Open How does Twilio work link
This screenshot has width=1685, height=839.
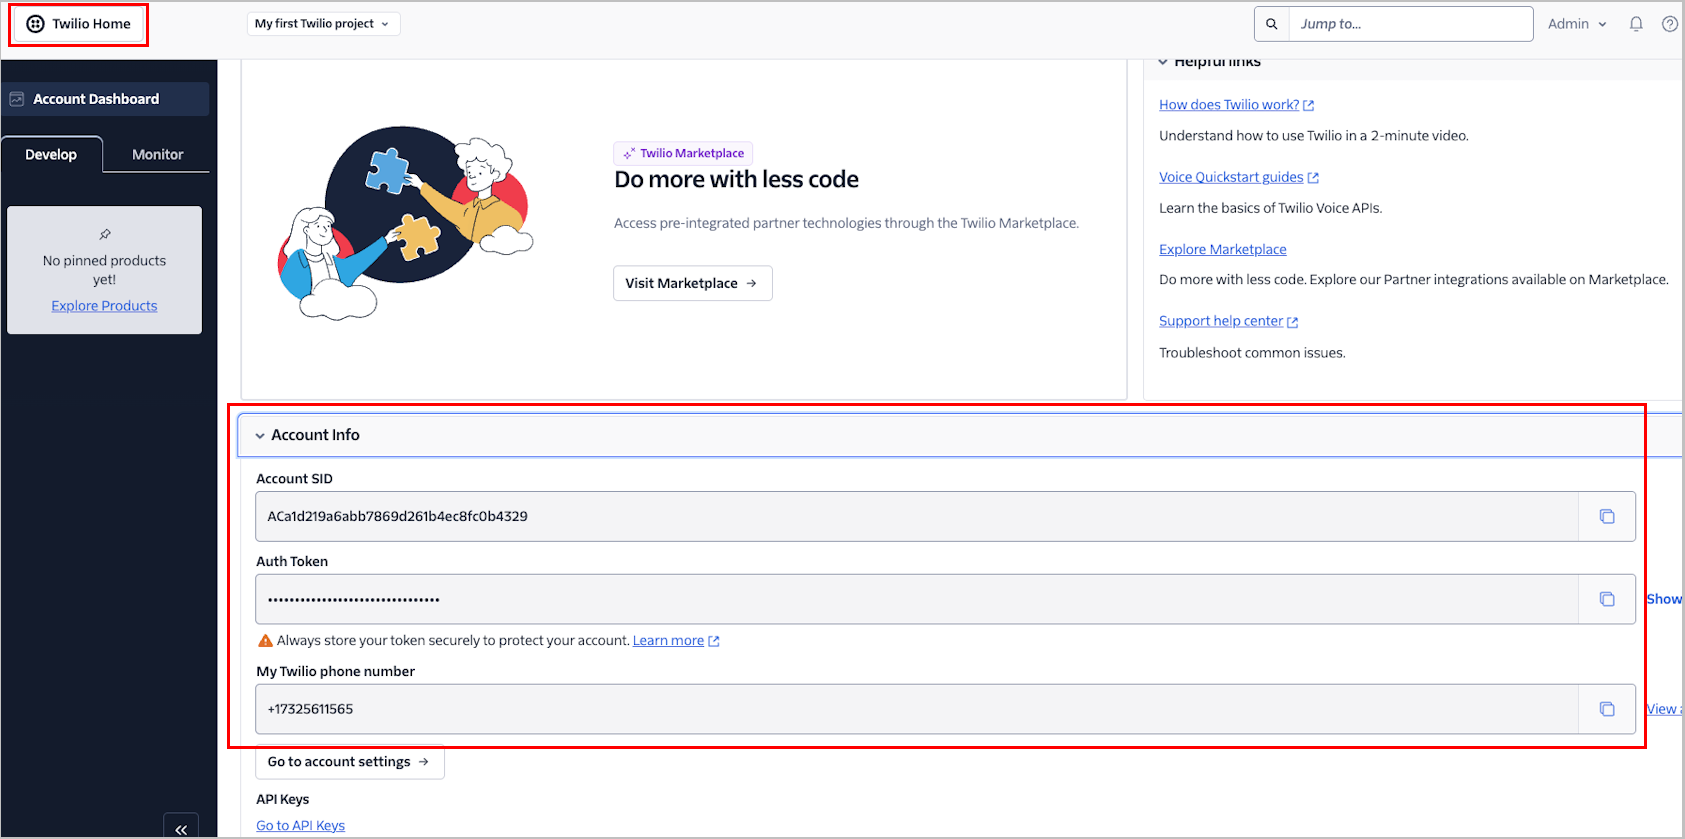[x=1236, y=105]
